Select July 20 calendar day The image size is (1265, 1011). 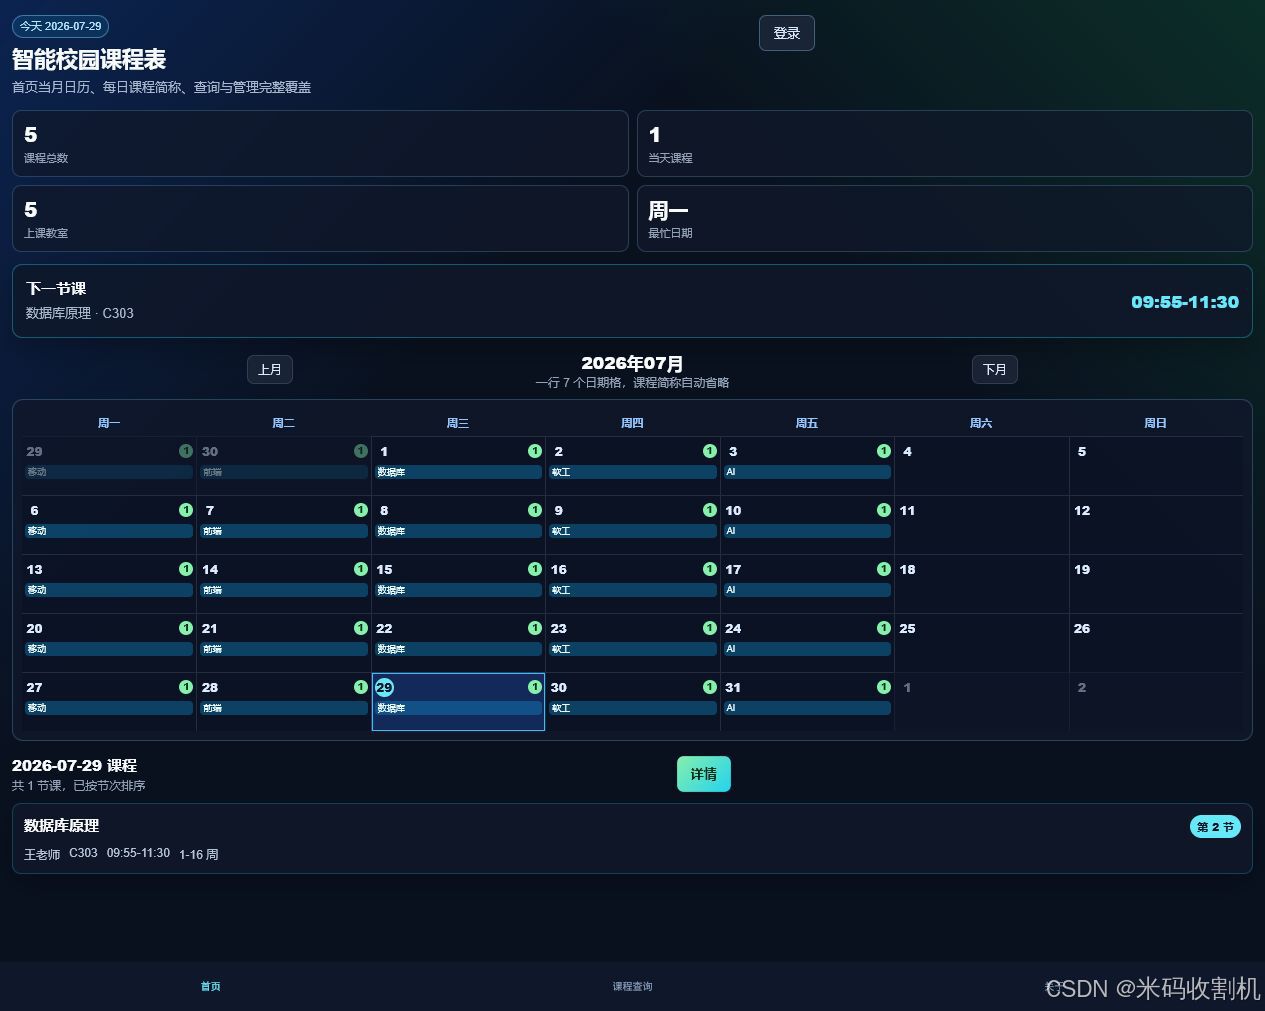pyautogui.click(x=109, y=643)
